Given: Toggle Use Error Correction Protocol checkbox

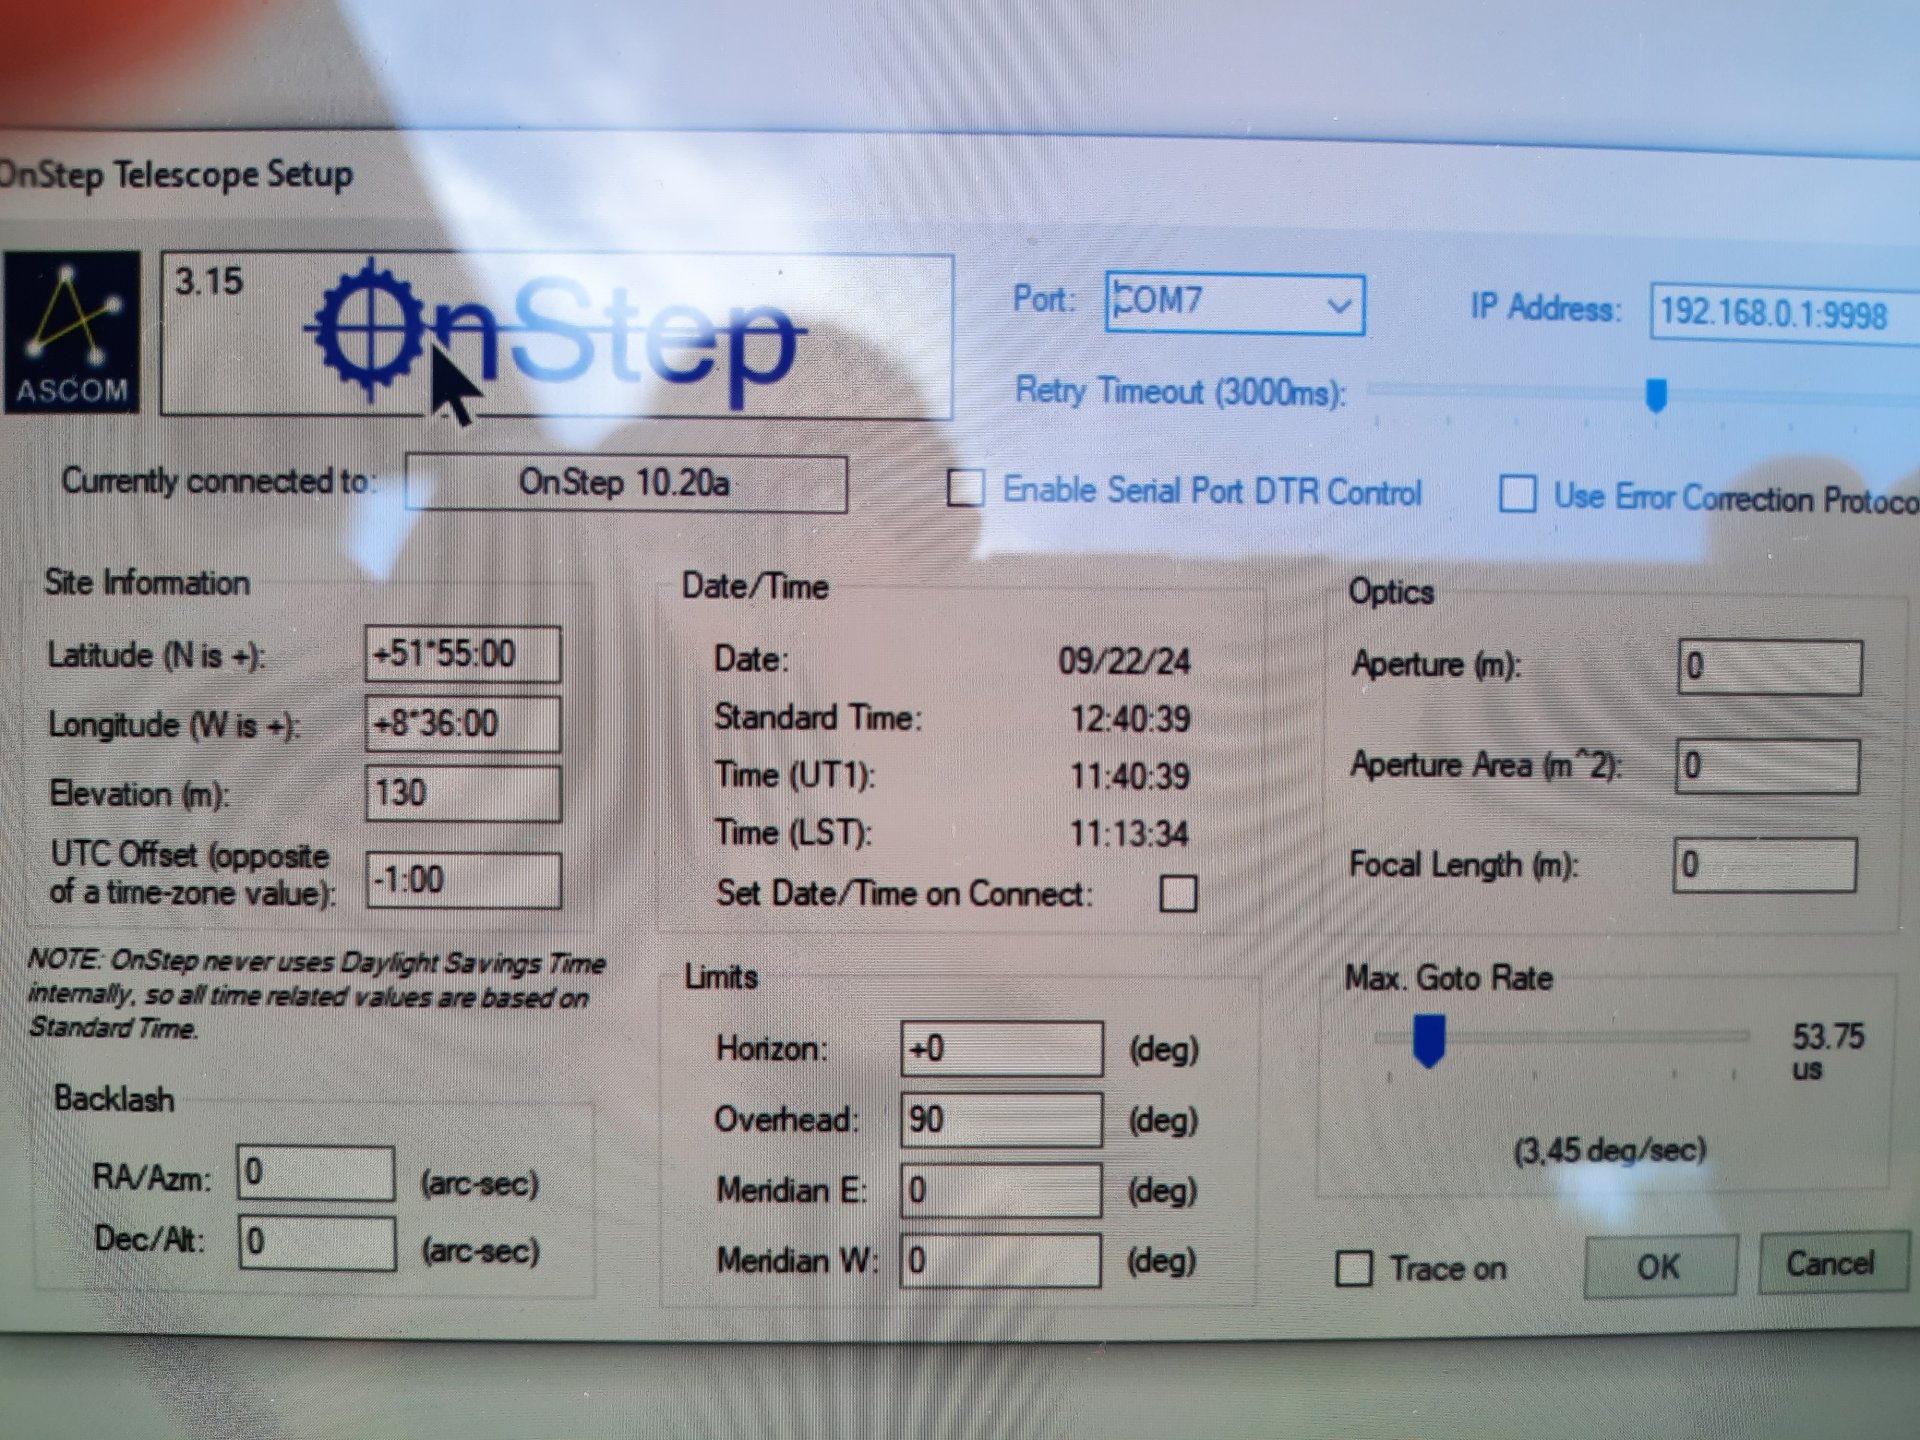Looking at the screenshot, I should pos(1517,494).
